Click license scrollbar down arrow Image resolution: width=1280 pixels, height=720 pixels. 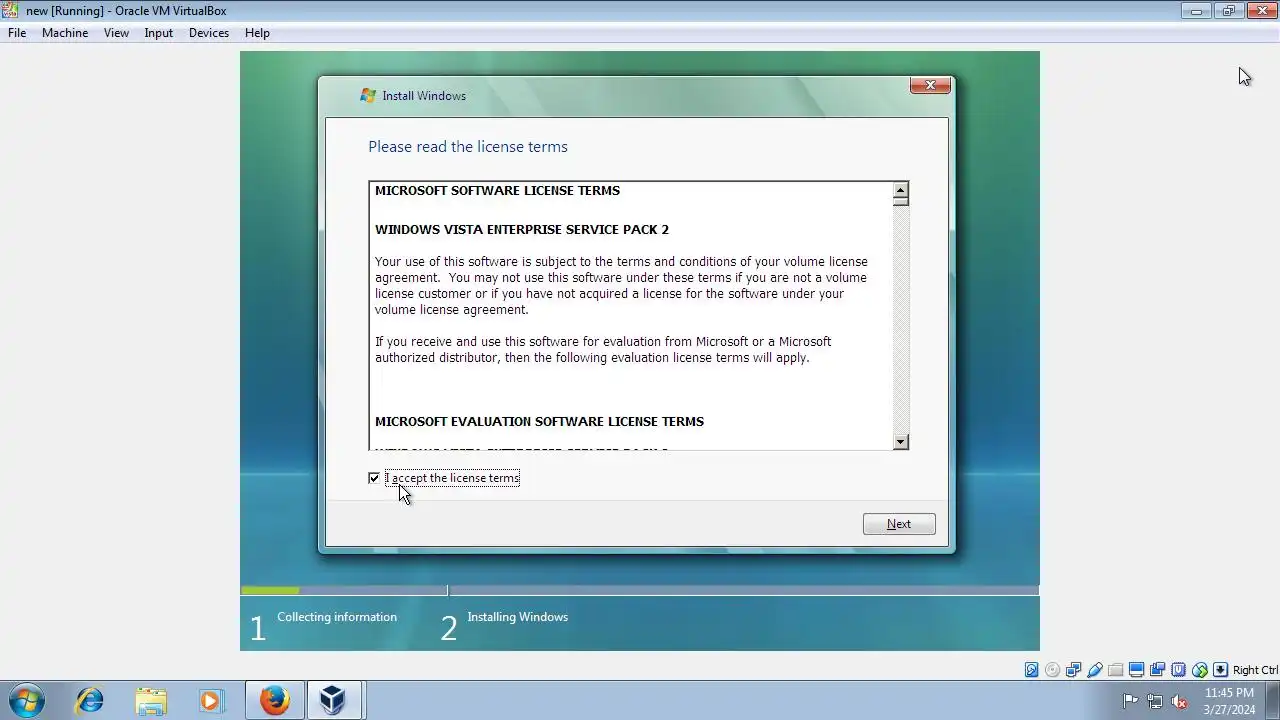tap(901, 442)
